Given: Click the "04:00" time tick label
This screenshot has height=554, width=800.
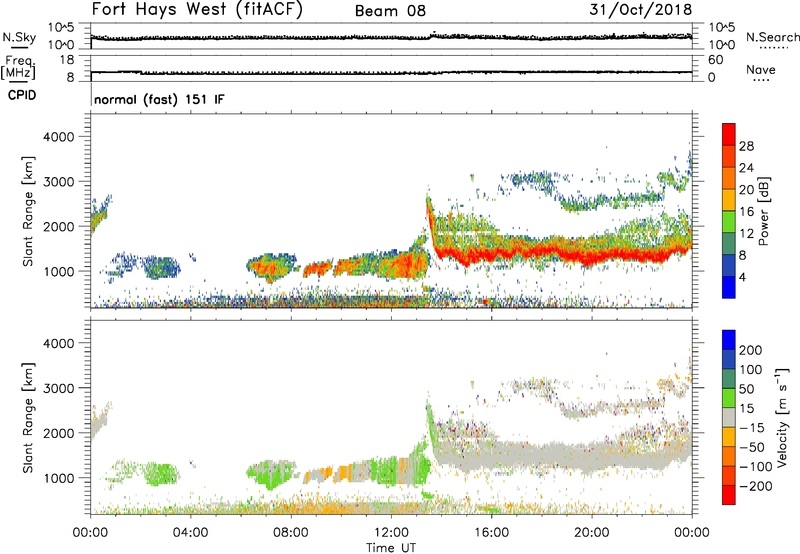Looking at the screenshot, I should tap(190, 533).
